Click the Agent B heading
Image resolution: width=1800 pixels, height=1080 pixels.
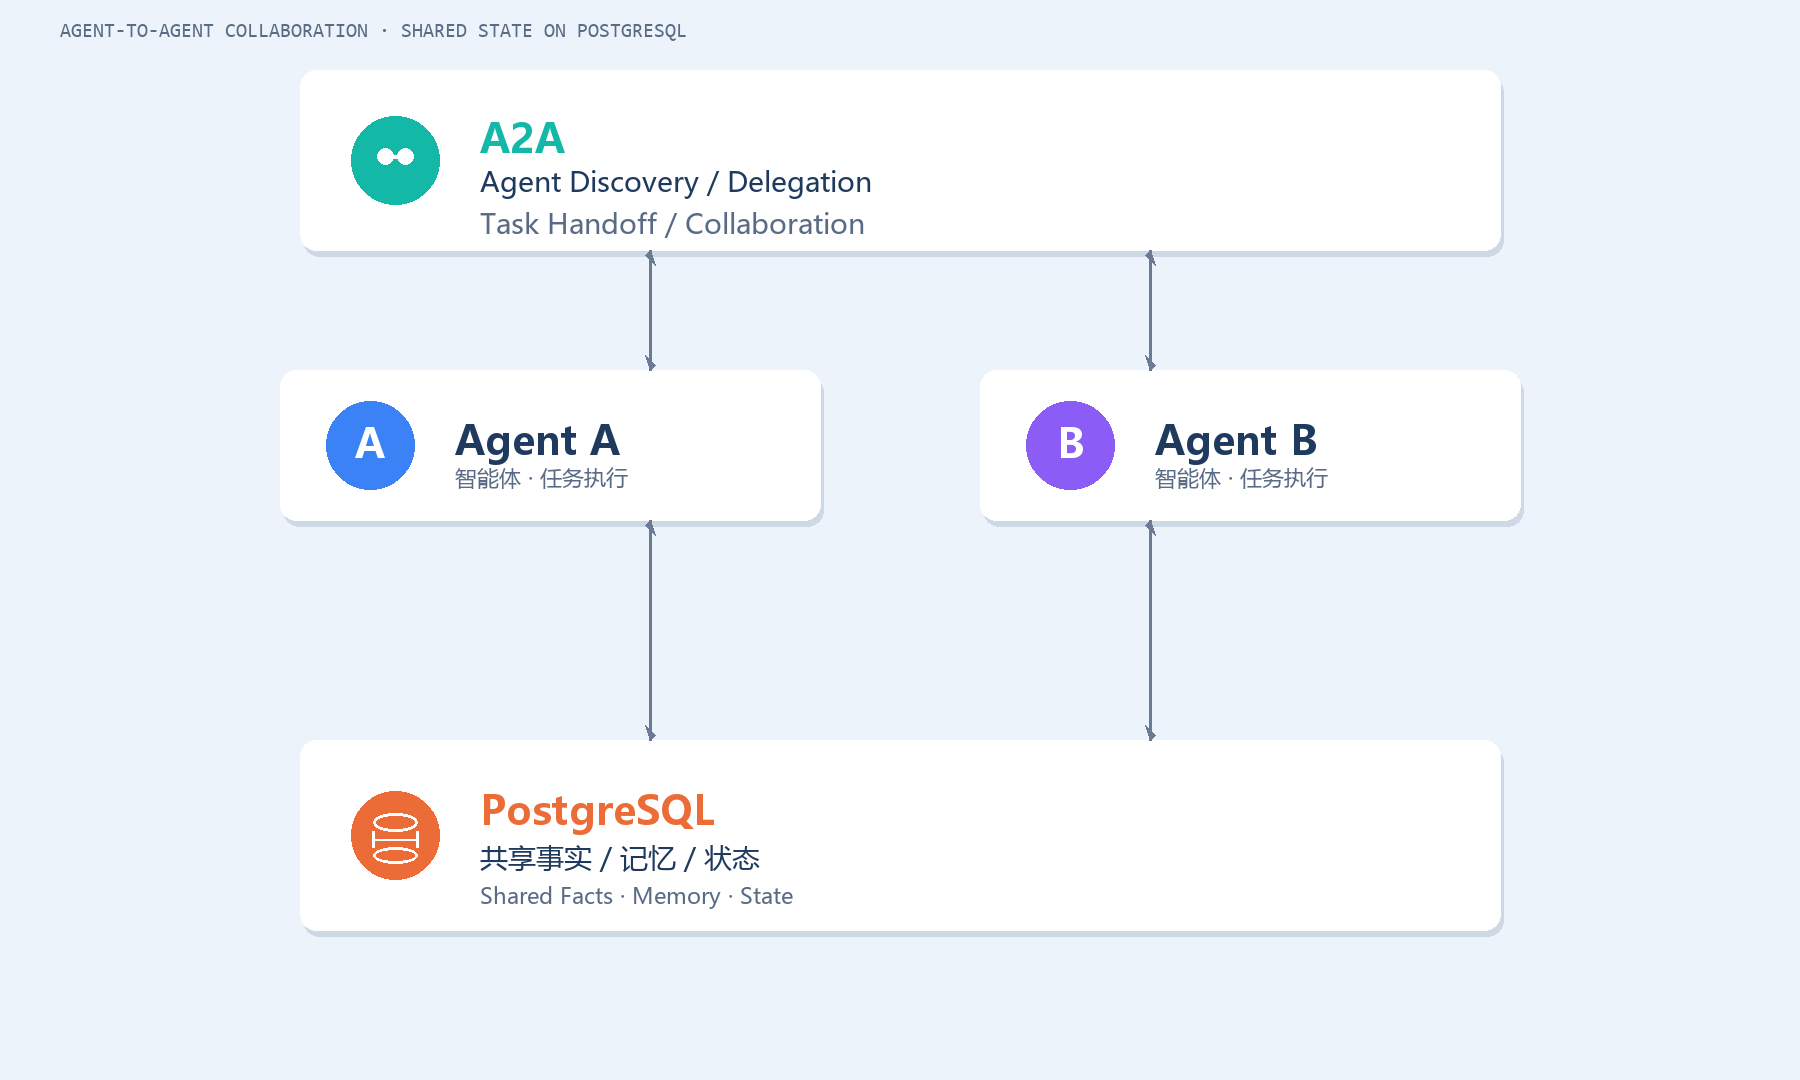coord(1236,441)
